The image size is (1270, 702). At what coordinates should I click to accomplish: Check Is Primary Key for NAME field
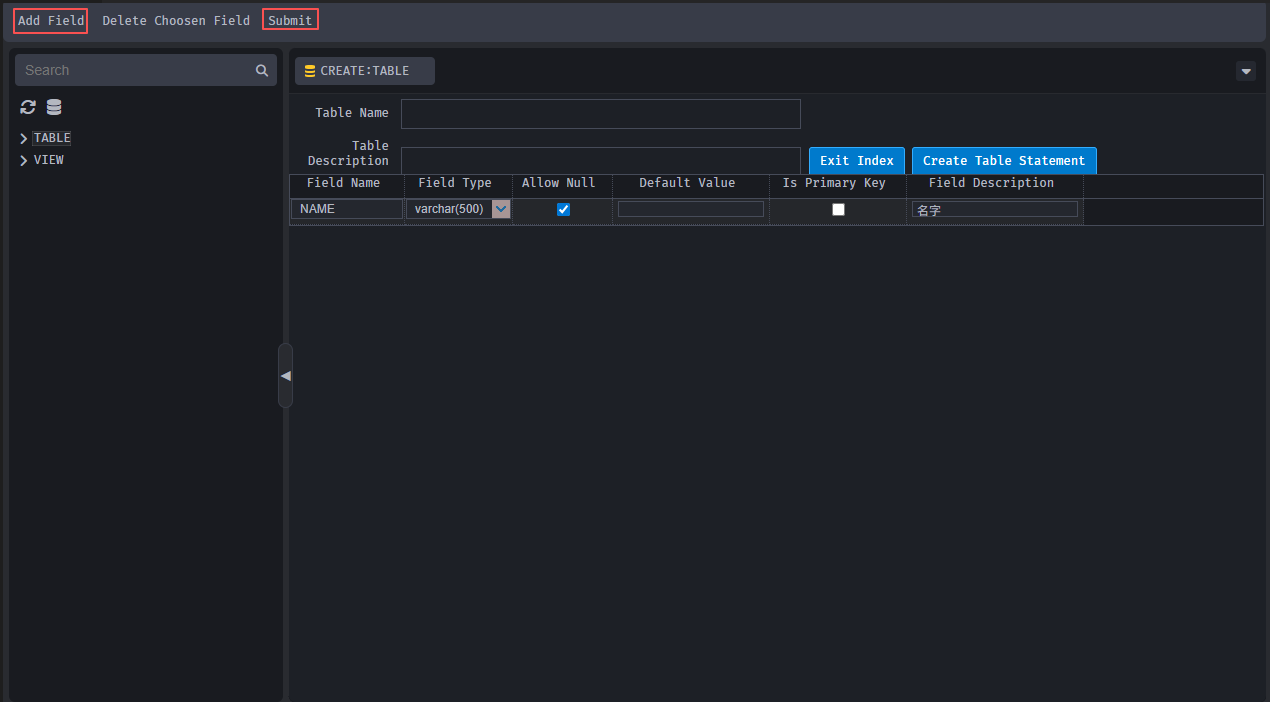pos(838,209)
